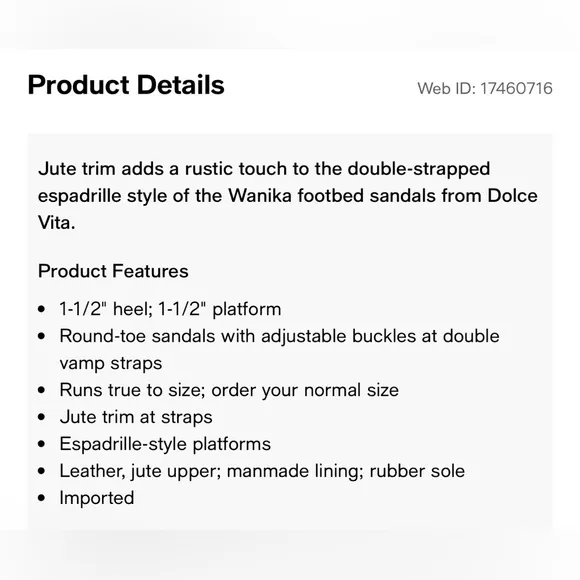Select the Web ID: 17460716 text

coord(485,89)
